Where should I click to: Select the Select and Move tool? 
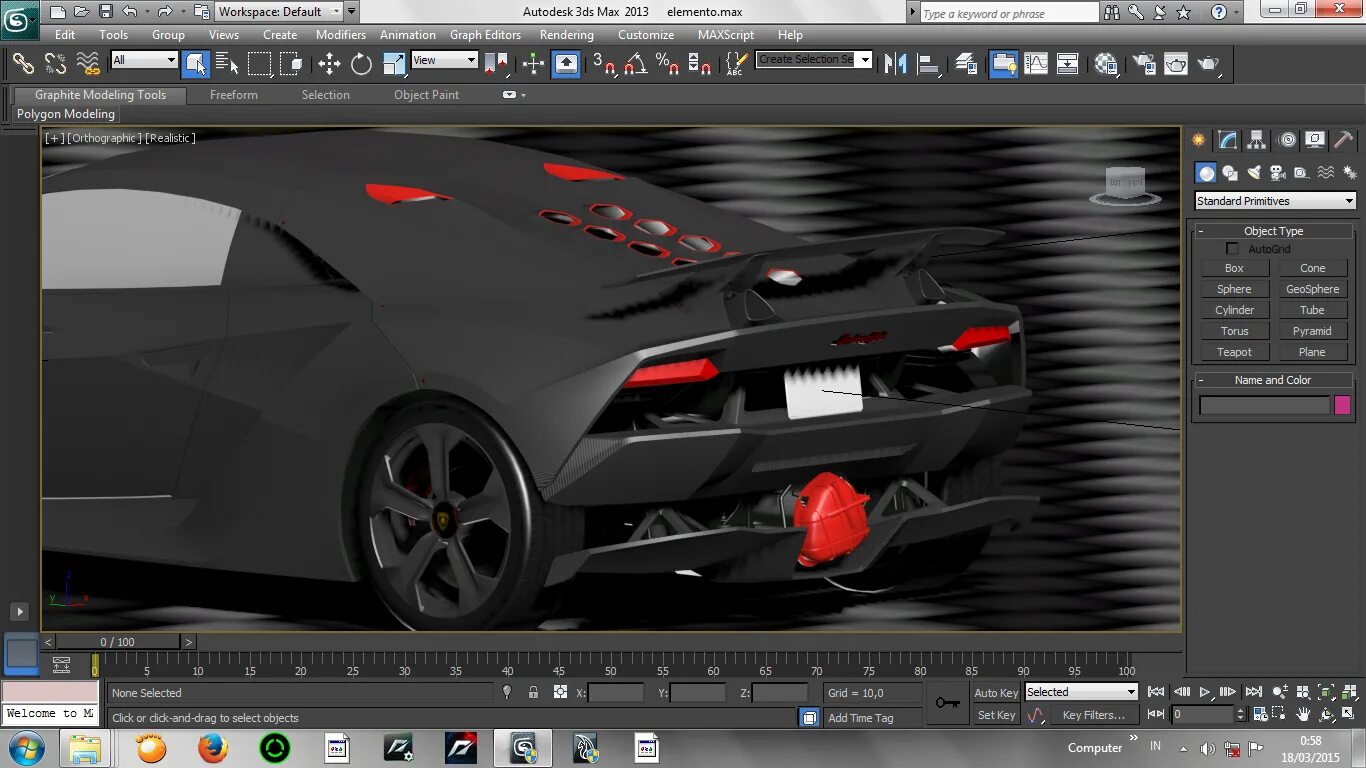(329, 64)
